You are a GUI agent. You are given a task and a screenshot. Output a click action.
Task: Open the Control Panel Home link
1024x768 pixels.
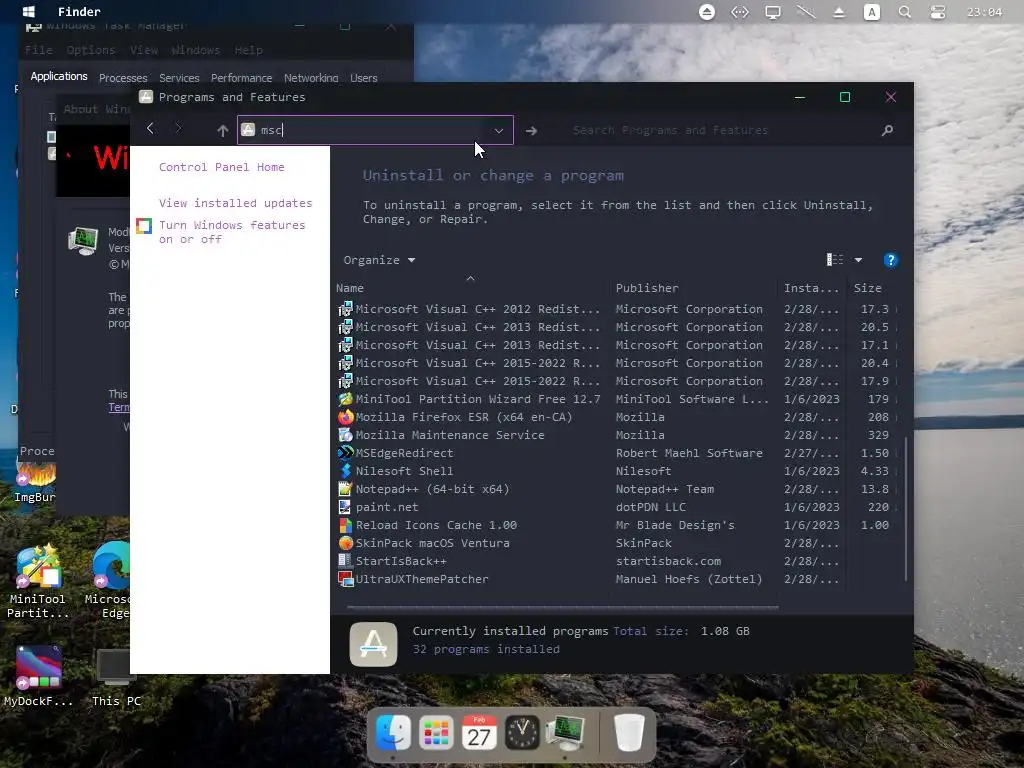click(x=221, y=167)
